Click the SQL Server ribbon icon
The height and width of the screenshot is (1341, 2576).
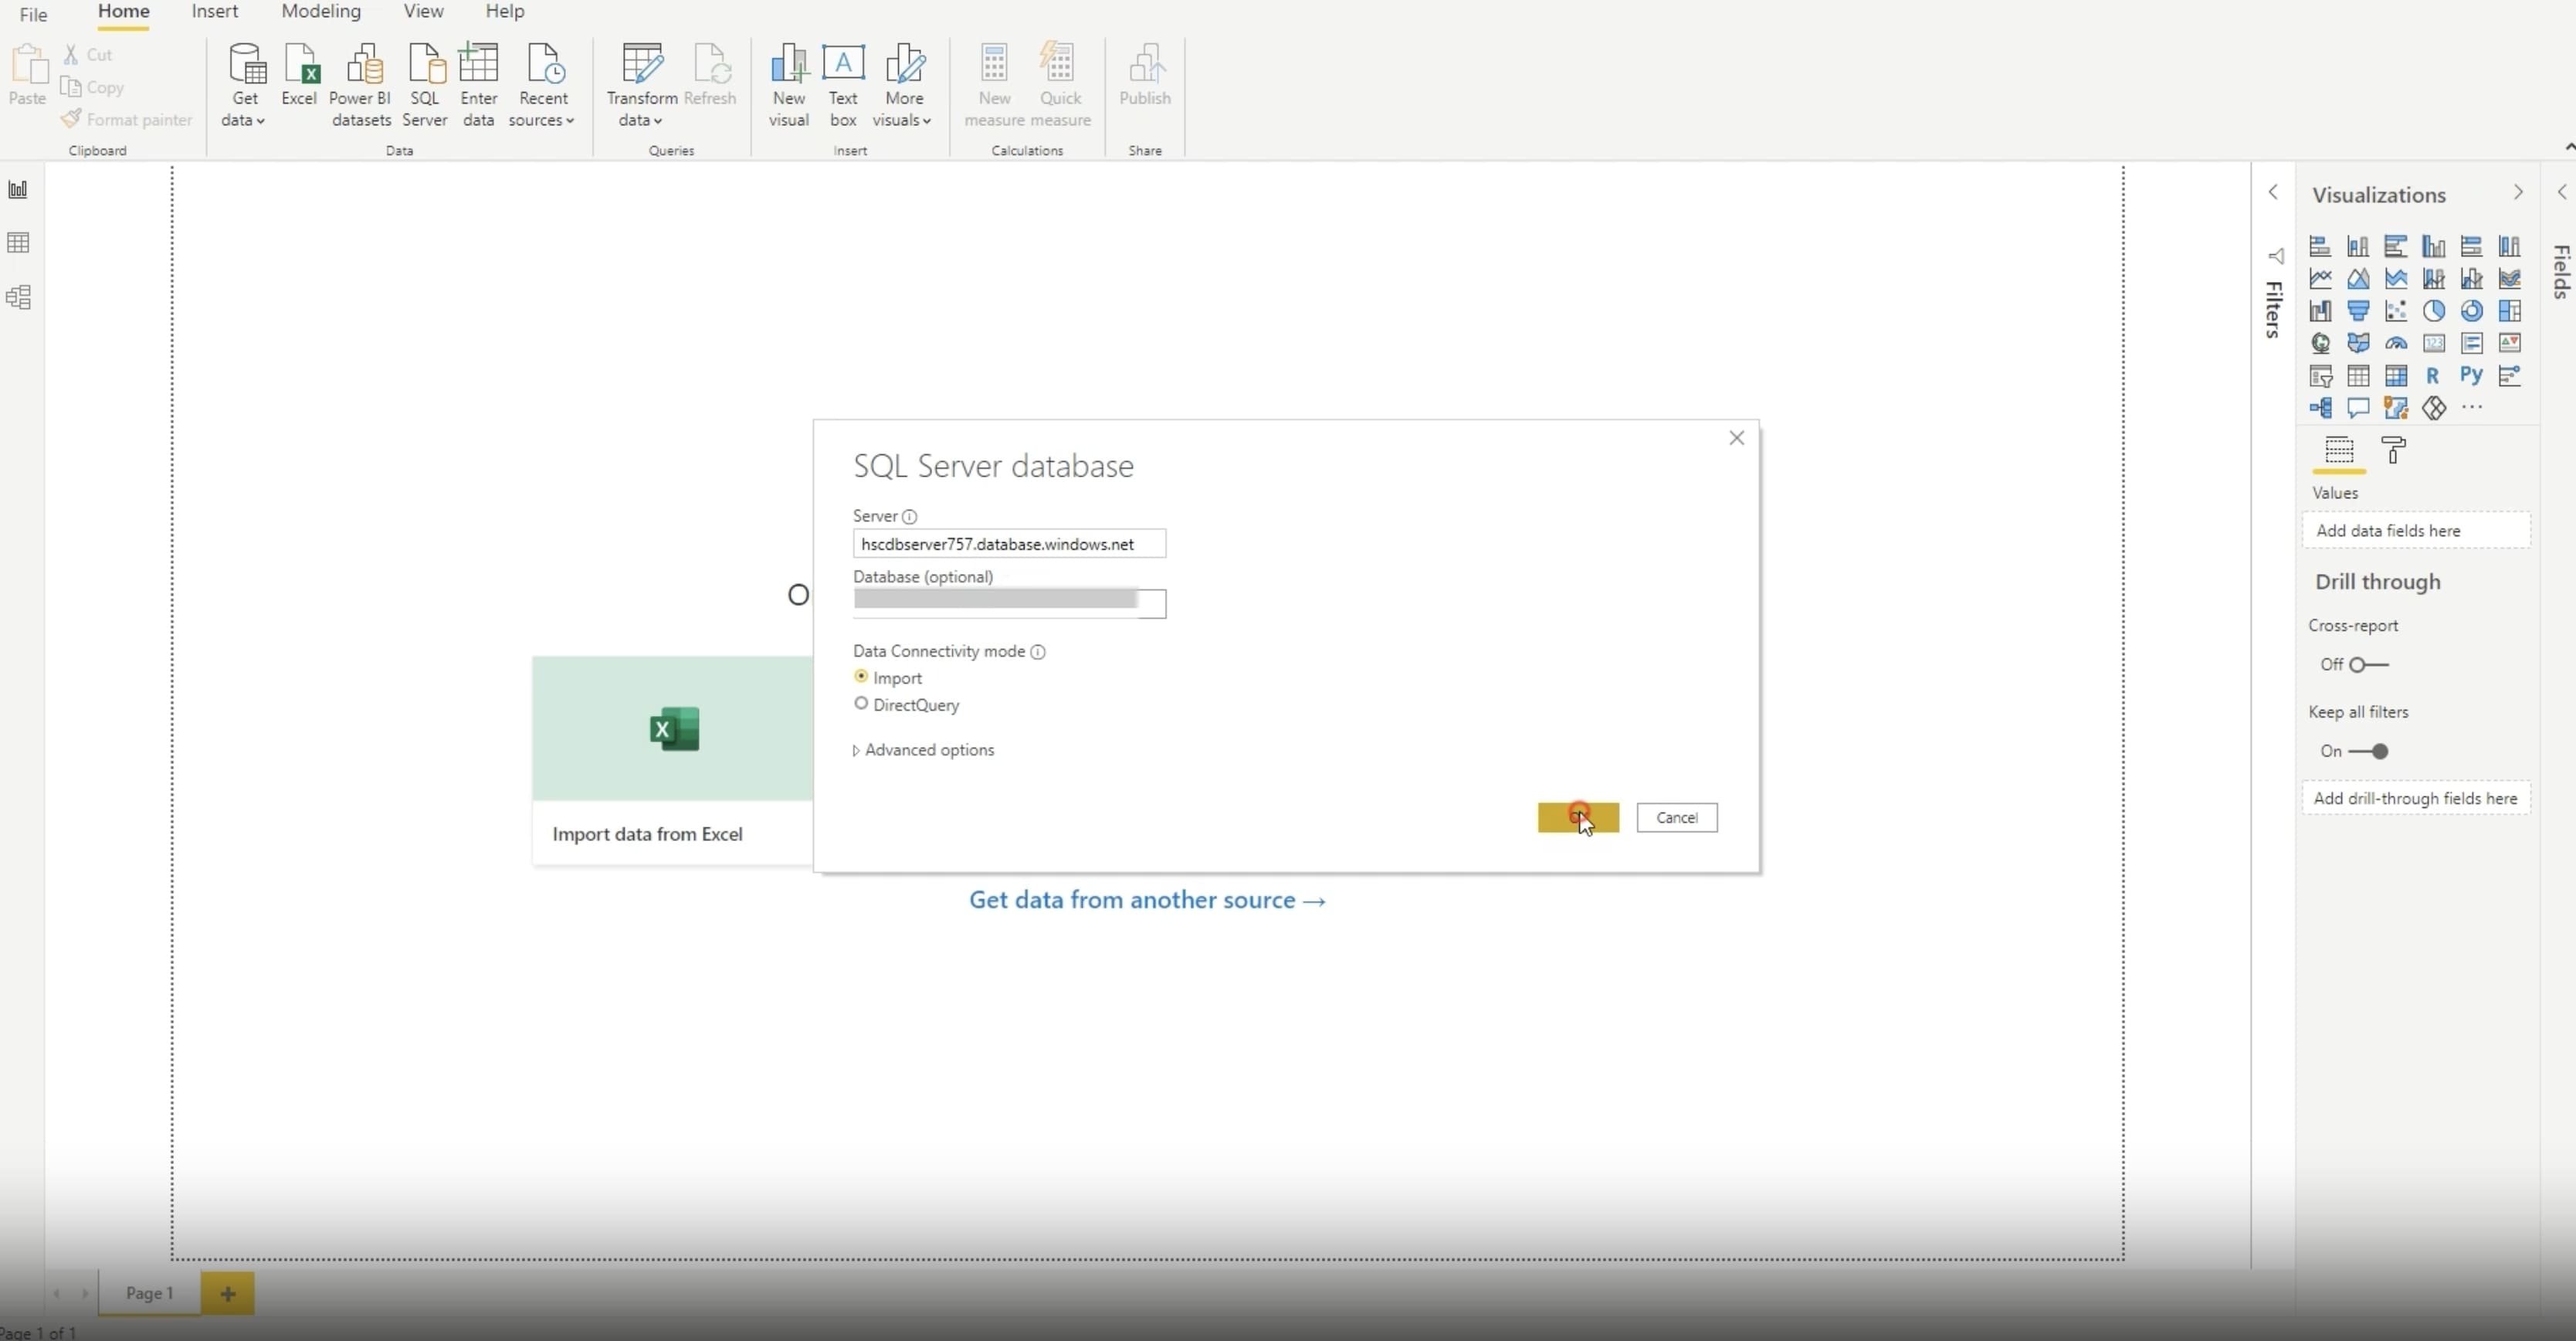click(425, 85)
